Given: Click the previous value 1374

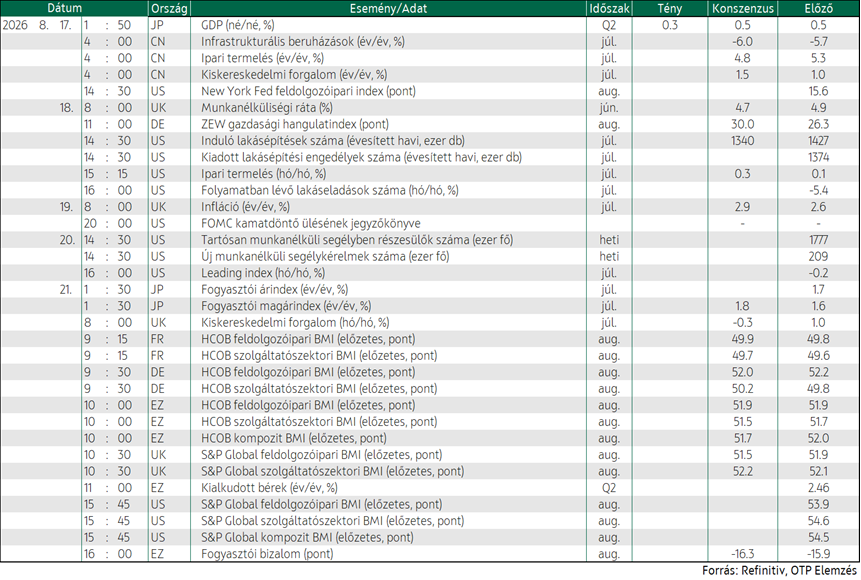Looking at the screenshot, I should pos(818,157).
